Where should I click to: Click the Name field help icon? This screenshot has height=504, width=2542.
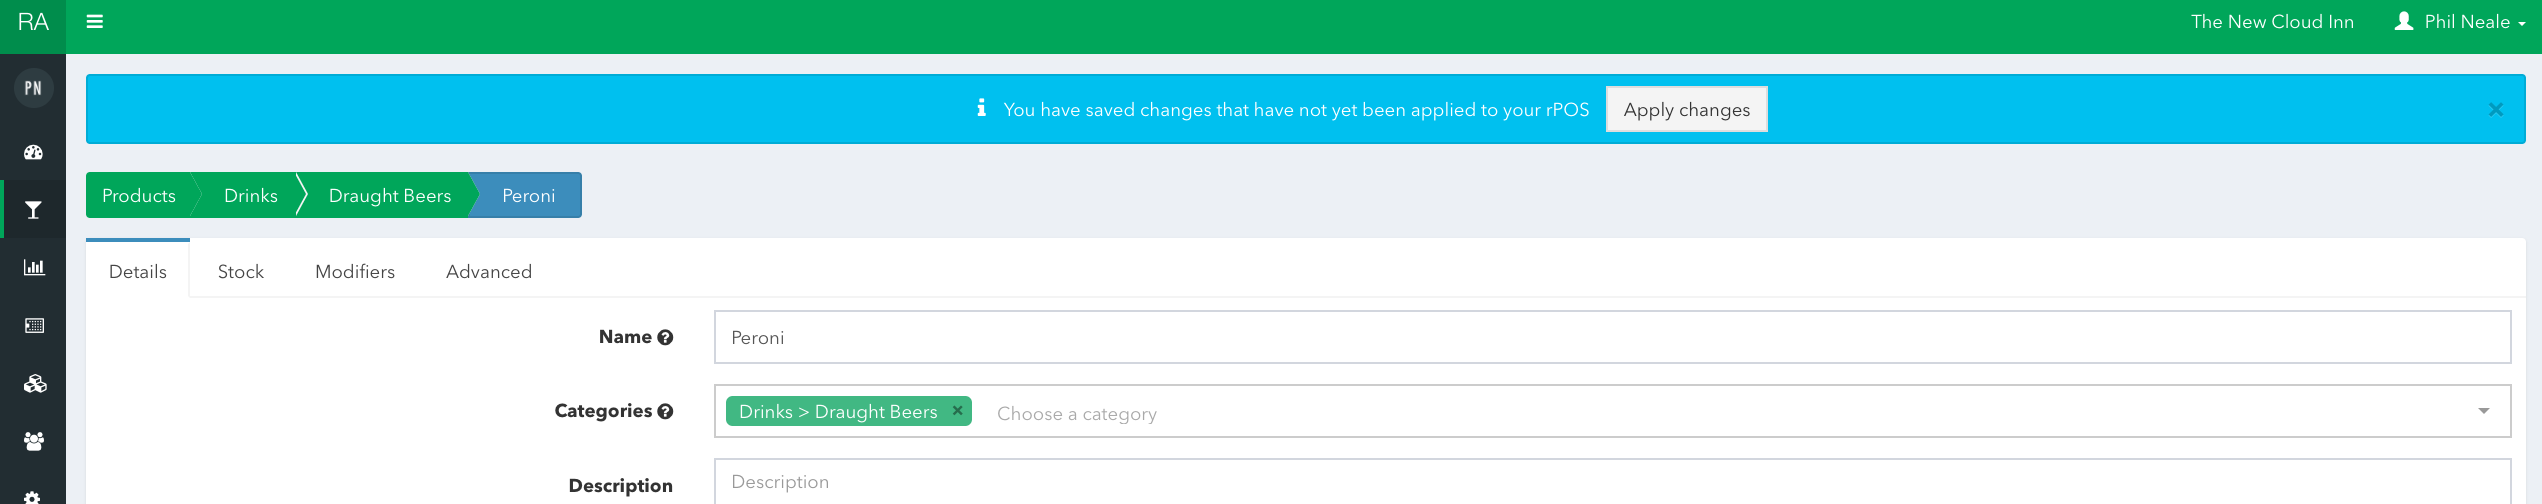(665, 338)
